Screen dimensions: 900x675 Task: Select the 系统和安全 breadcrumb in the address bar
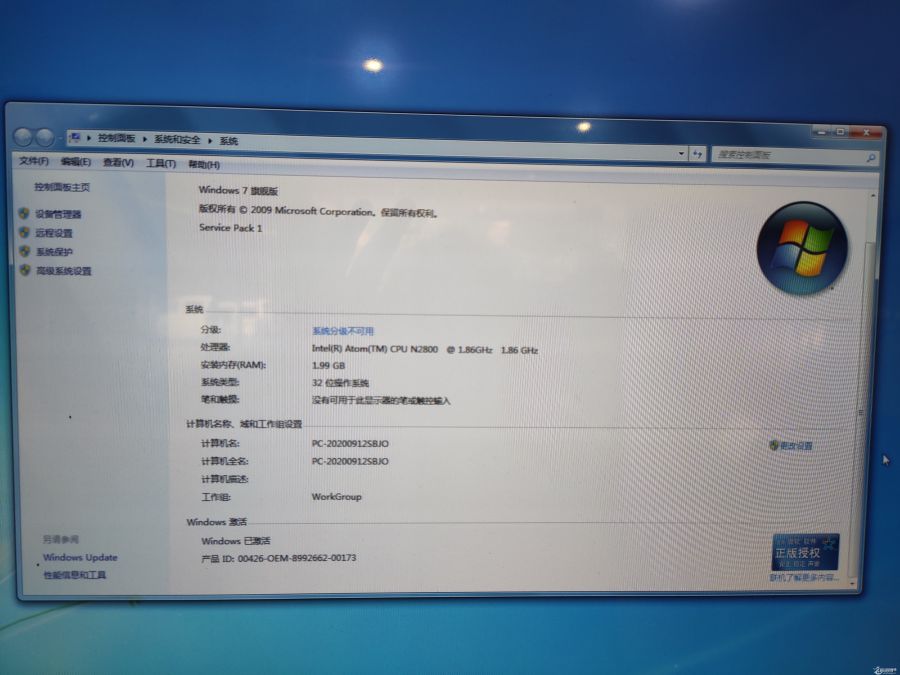177,139
